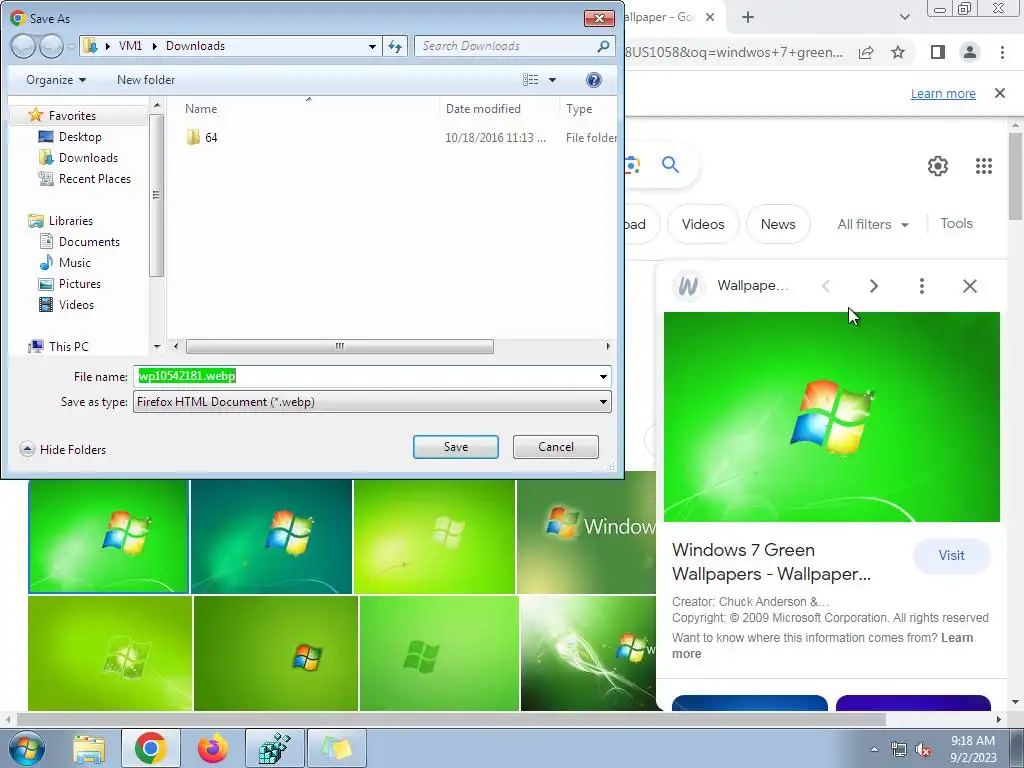Sort by Name column header
Viewport: 1024px width, 768px height.
coord(200,109)
